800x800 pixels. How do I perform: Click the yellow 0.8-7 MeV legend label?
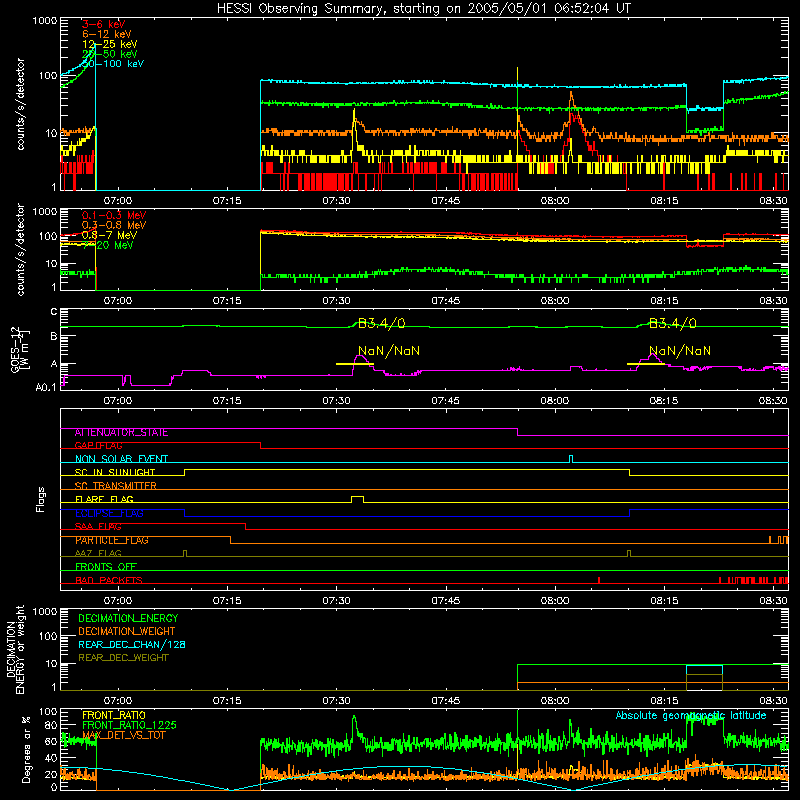pos(110,235)
